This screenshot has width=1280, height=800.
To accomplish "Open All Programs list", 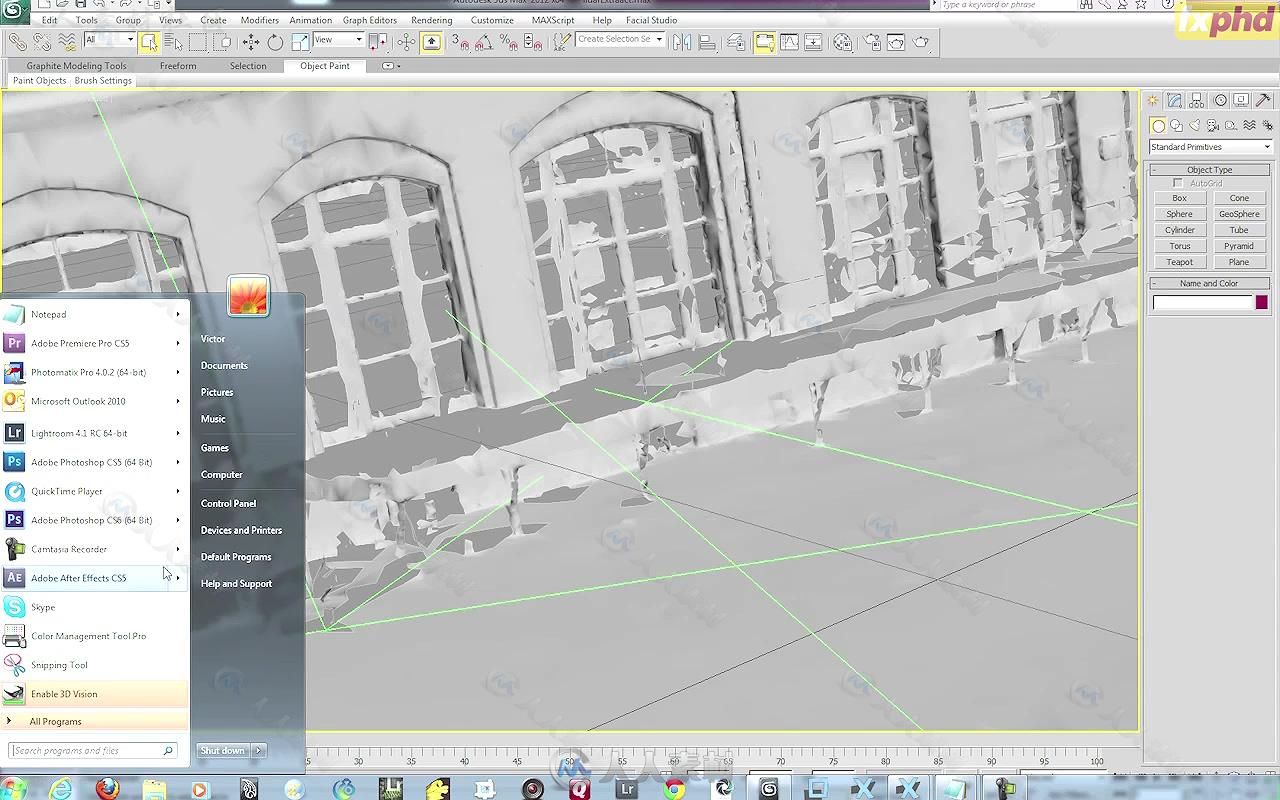I will [x=56, y=721].
